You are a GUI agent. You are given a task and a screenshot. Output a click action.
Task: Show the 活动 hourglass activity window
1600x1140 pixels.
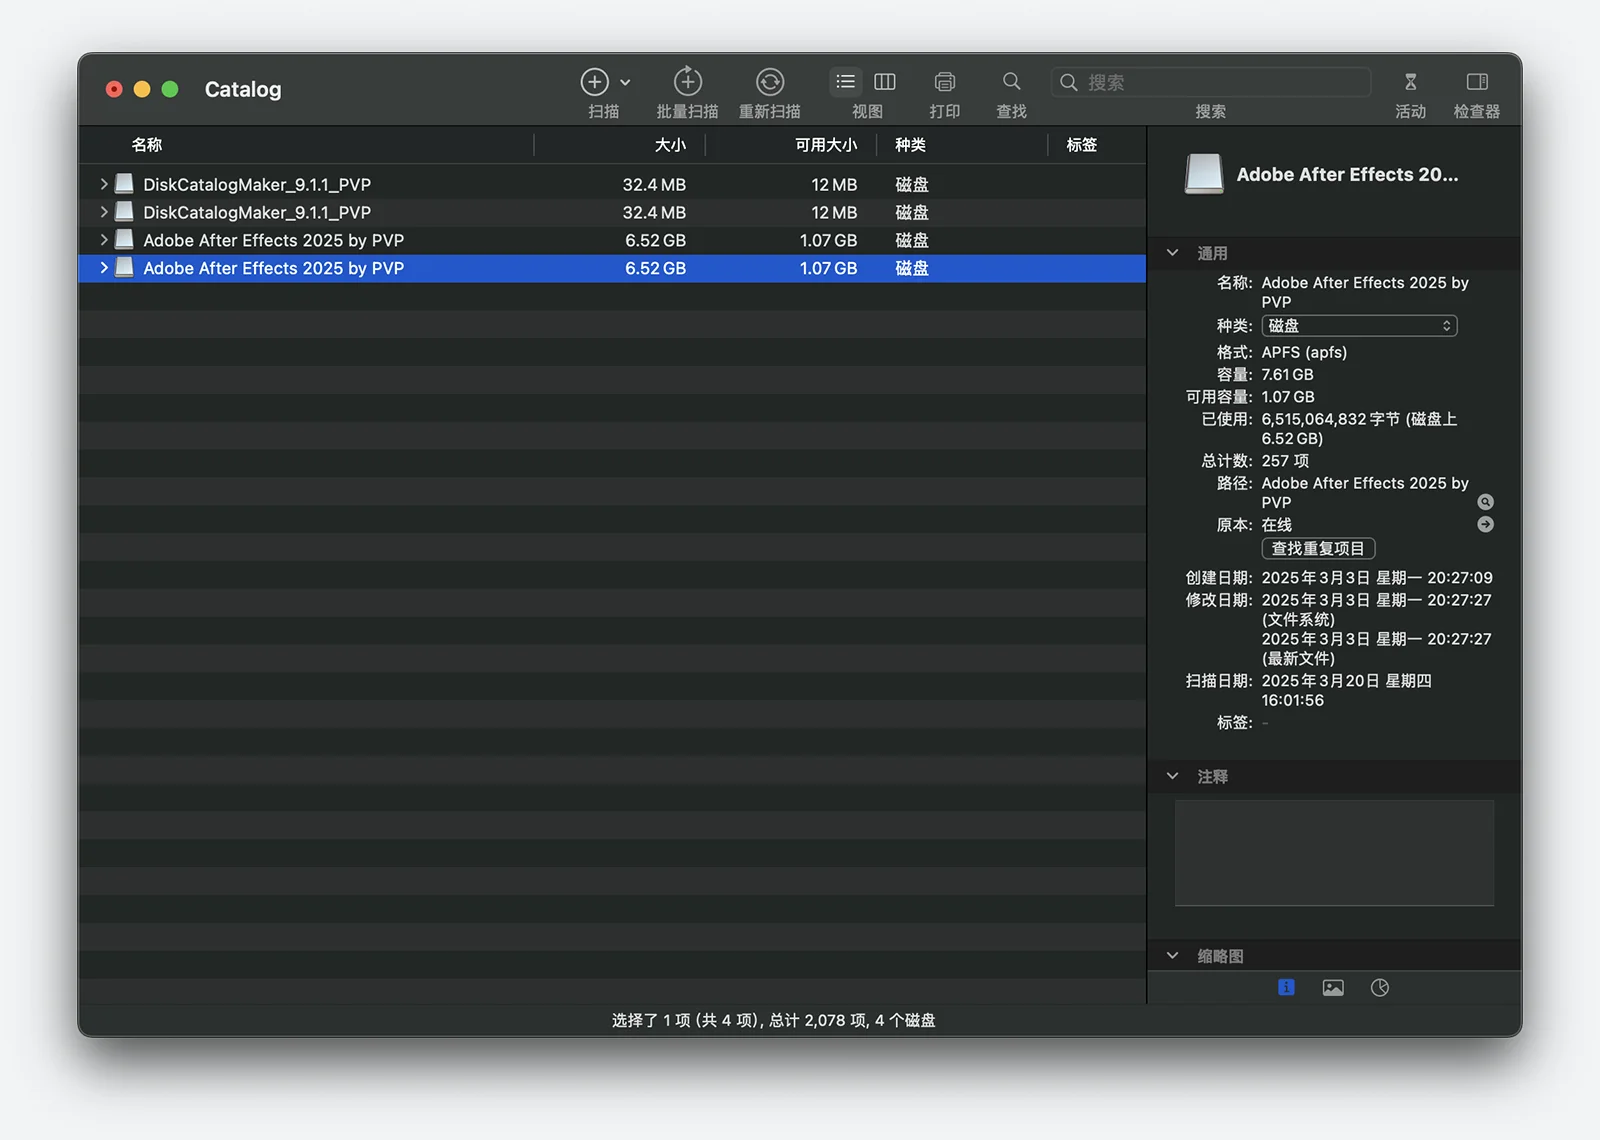(1411, 82)
